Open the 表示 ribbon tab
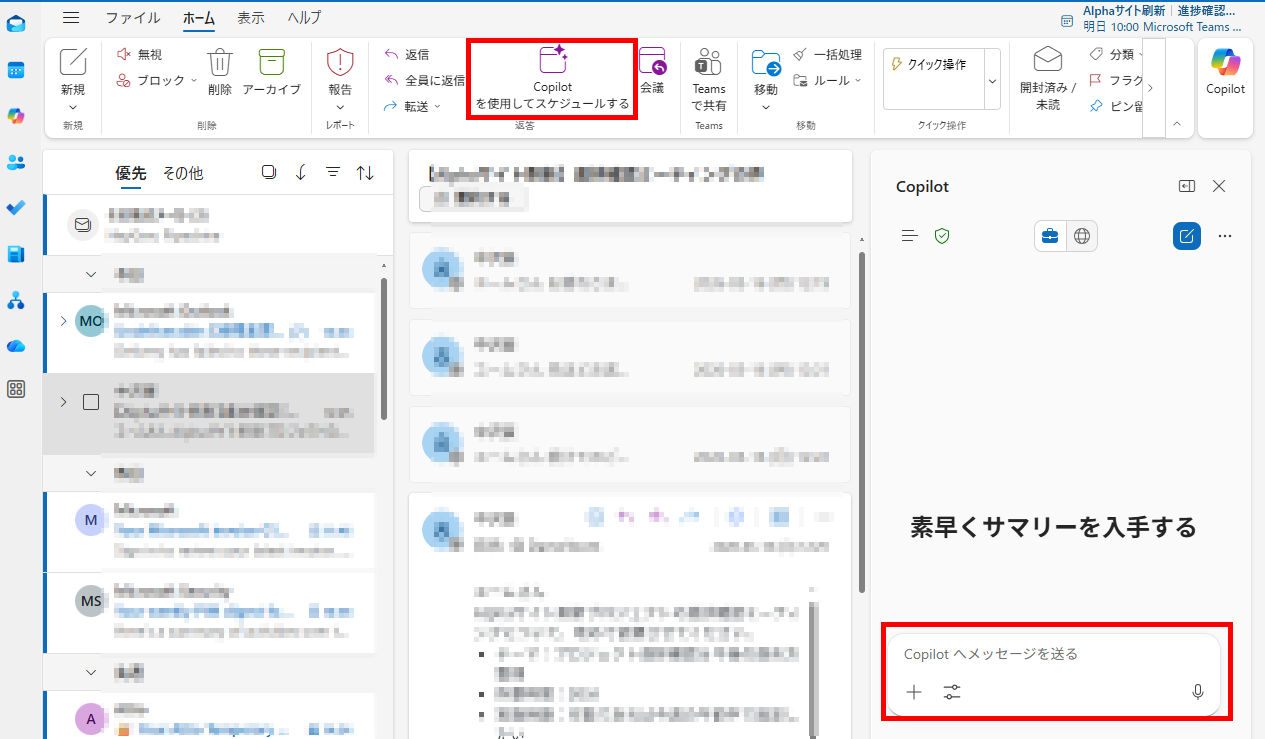Image resolution: width=1265 pixels, height=739 pixels. [251, 17]
